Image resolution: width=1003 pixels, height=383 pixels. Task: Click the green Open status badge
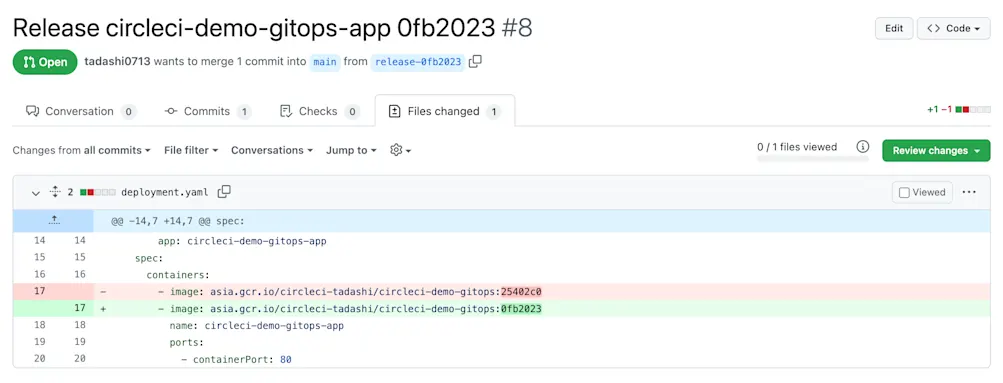pos(45,62)
